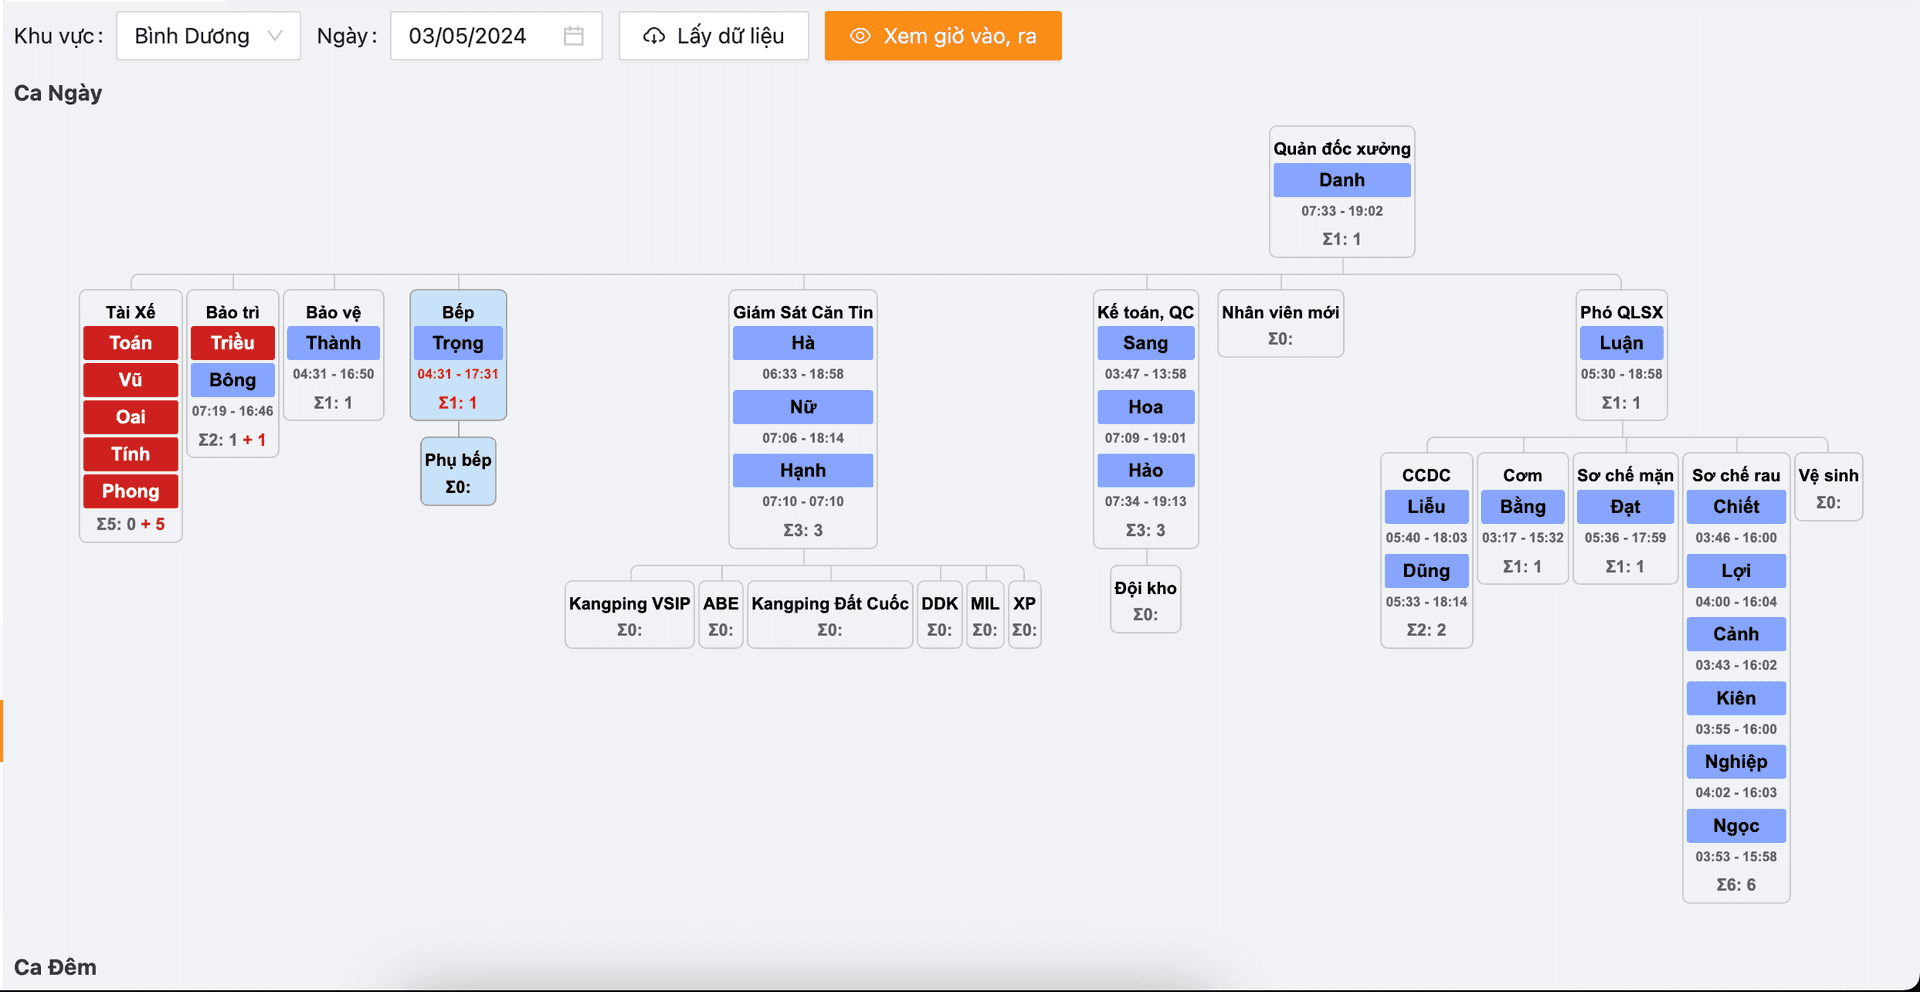This screenshot has height=992, width=1920.
Task: Click the red Triều tag in Bảo trì
Action: click(232, 343)
